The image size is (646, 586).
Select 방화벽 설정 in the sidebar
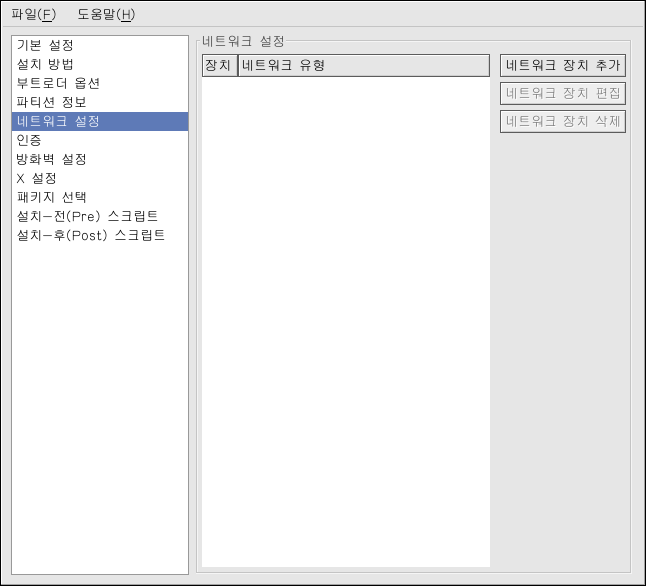tap(51, 159)
